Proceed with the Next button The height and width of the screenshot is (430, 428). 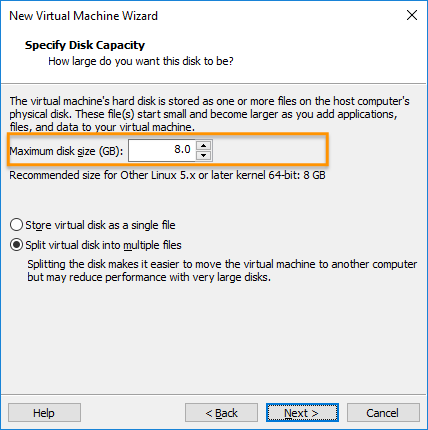pyautogui.click(x=302, y=413)
